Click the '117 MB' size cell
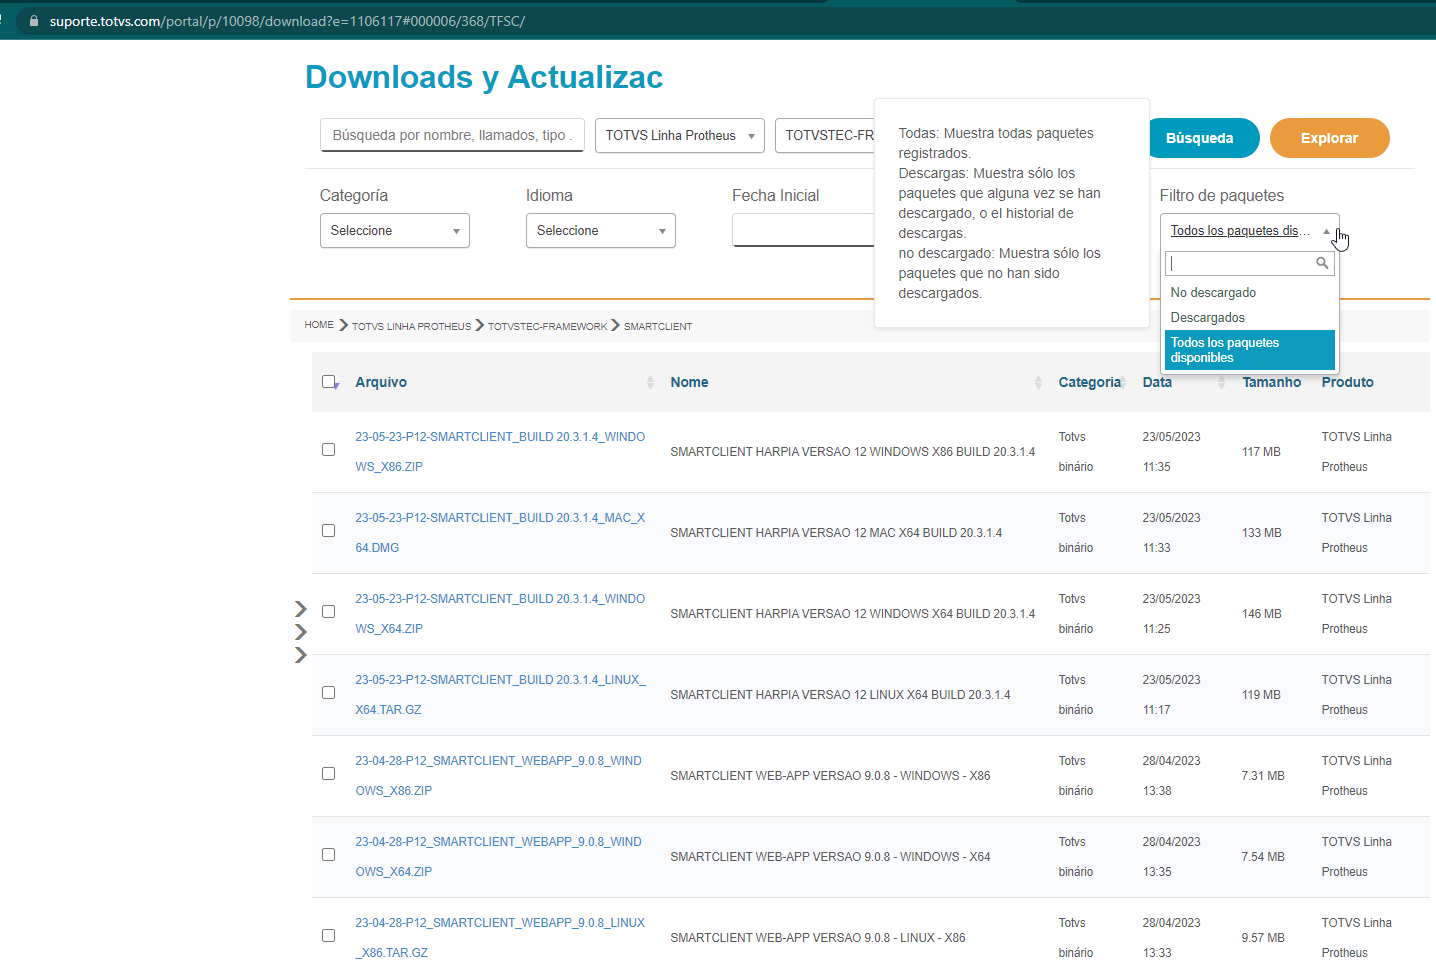This screenshot has width=1436, height=977. (x=1261, y=452)
